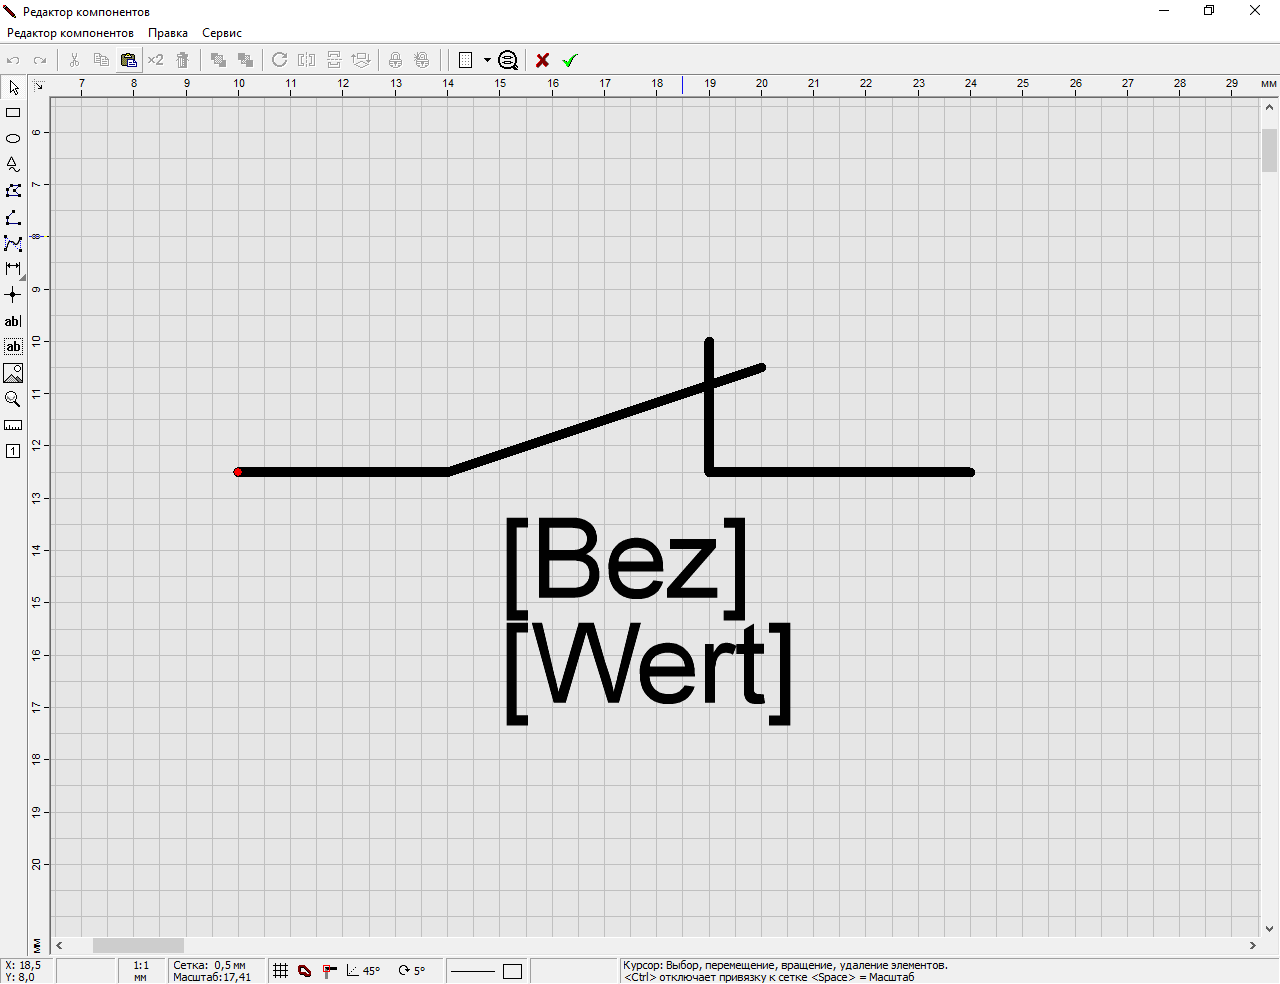1280x984 pixels.
Task: Pick the Polygon tool in the sidebar
Action: tap(13, 191)
